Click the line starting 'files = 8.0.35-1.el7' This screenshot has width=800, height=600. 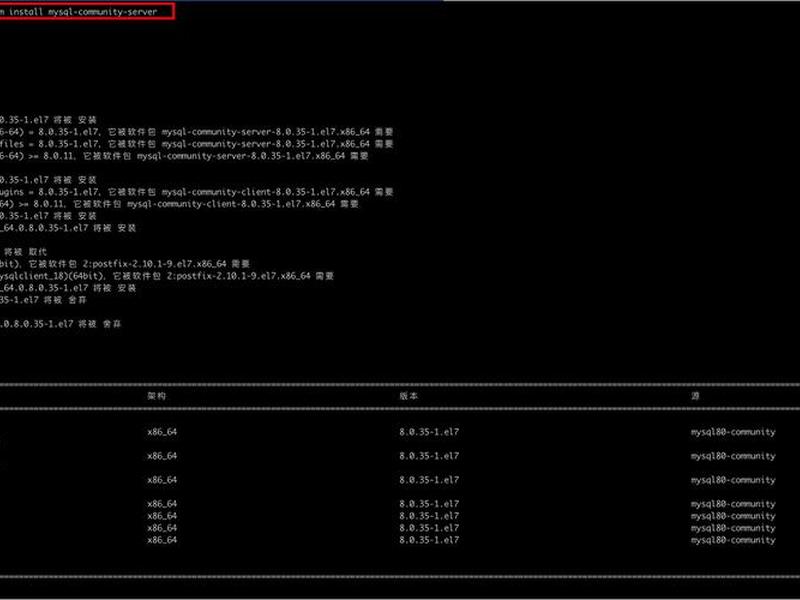(196, 144)
